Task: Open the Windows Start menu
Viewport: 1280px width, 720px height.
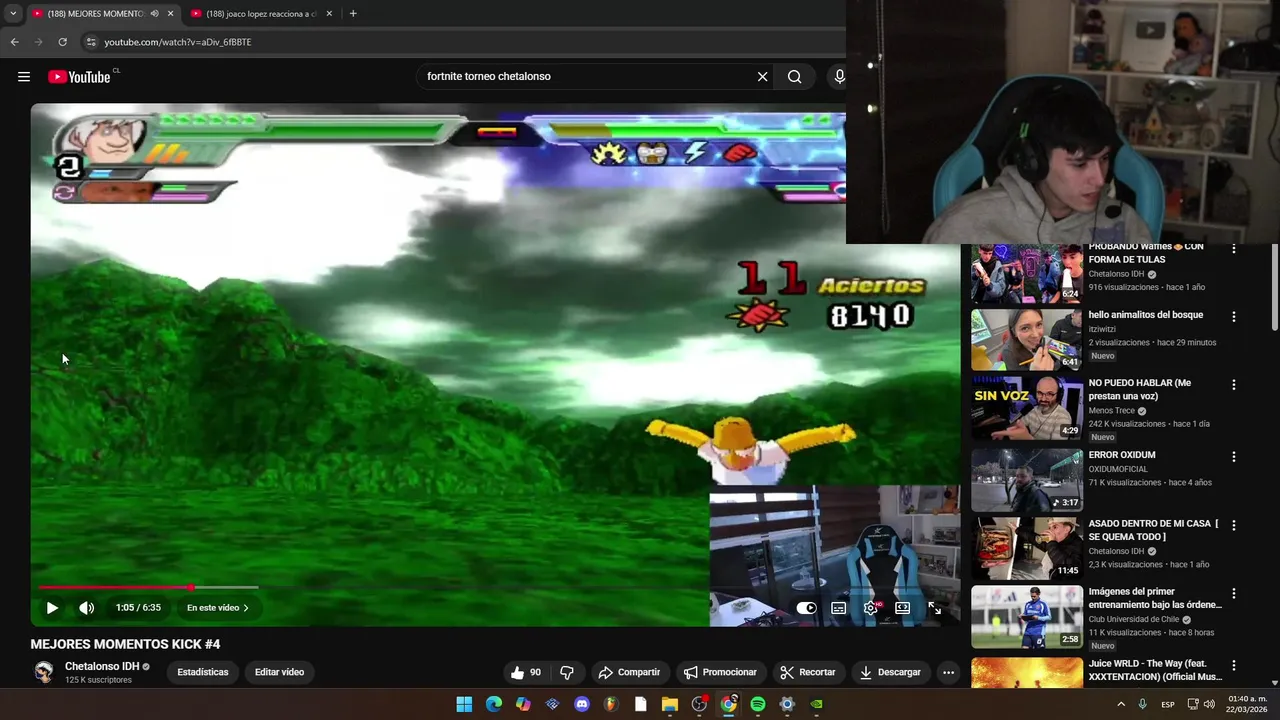Action: [464, 704]
